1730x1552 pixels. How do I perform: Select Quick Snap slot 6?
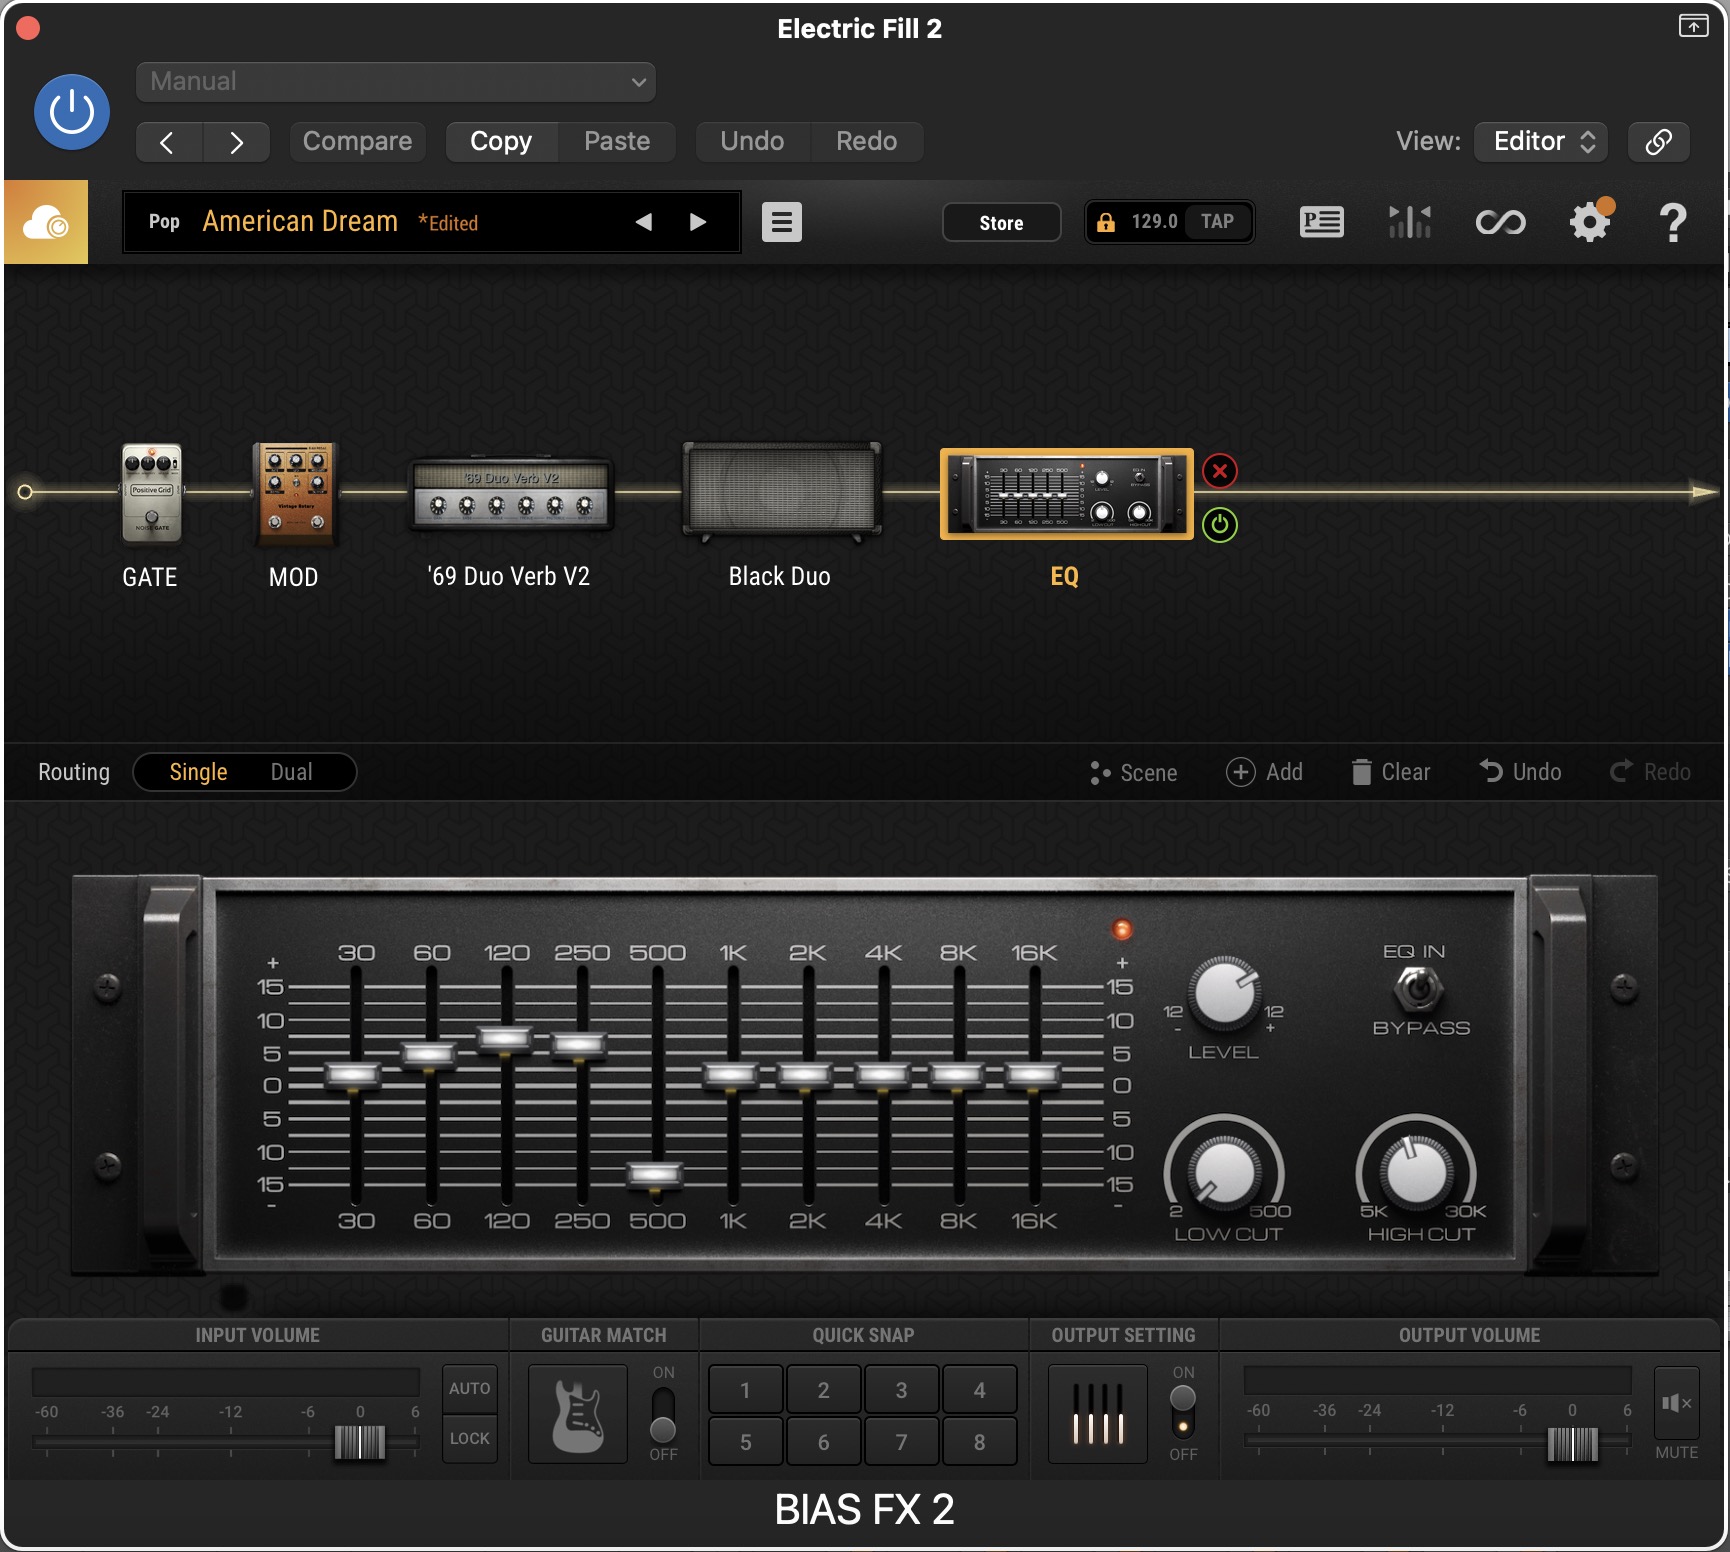click(823, 1442)
